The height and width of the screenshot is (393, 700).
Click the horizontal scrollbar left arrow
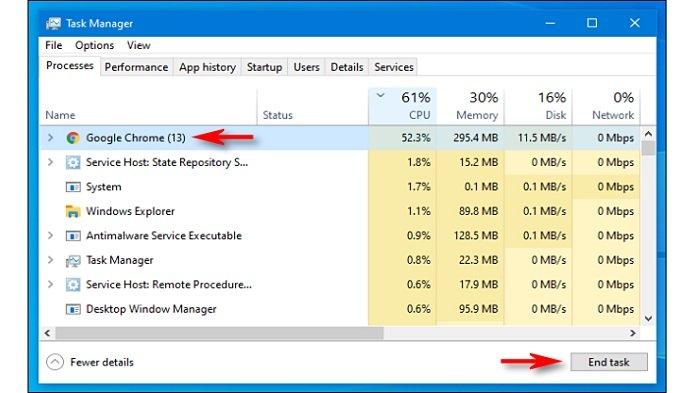pyautogui.click(x=47, y=333)
